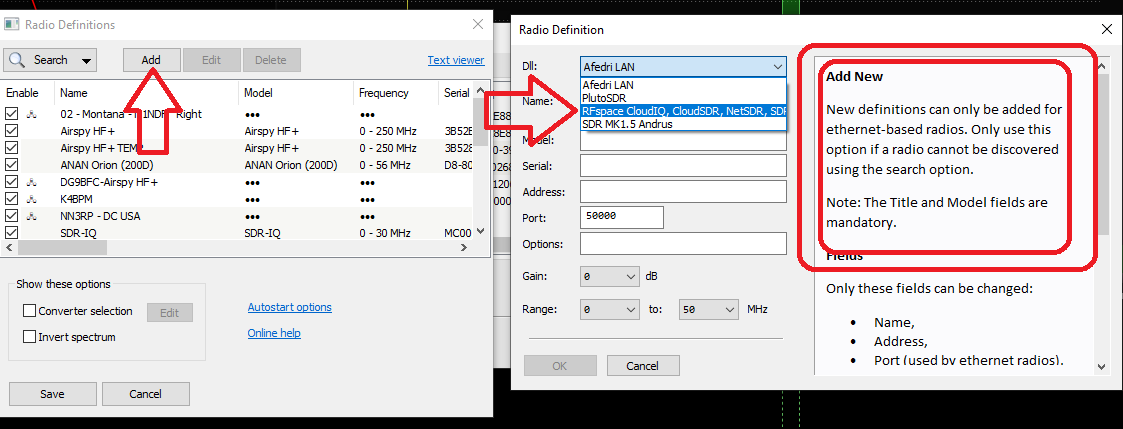Click into the Port field showing 50000

(621, 217)
